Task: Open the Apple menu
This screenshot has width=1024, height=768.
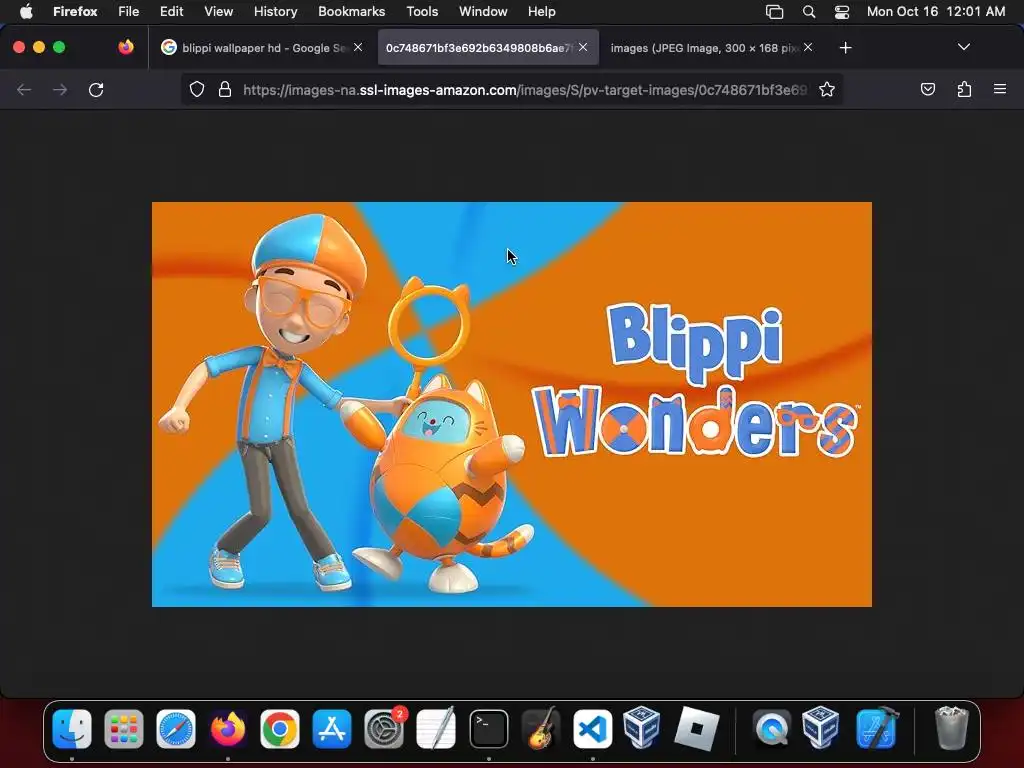Action: coord(25,12)
